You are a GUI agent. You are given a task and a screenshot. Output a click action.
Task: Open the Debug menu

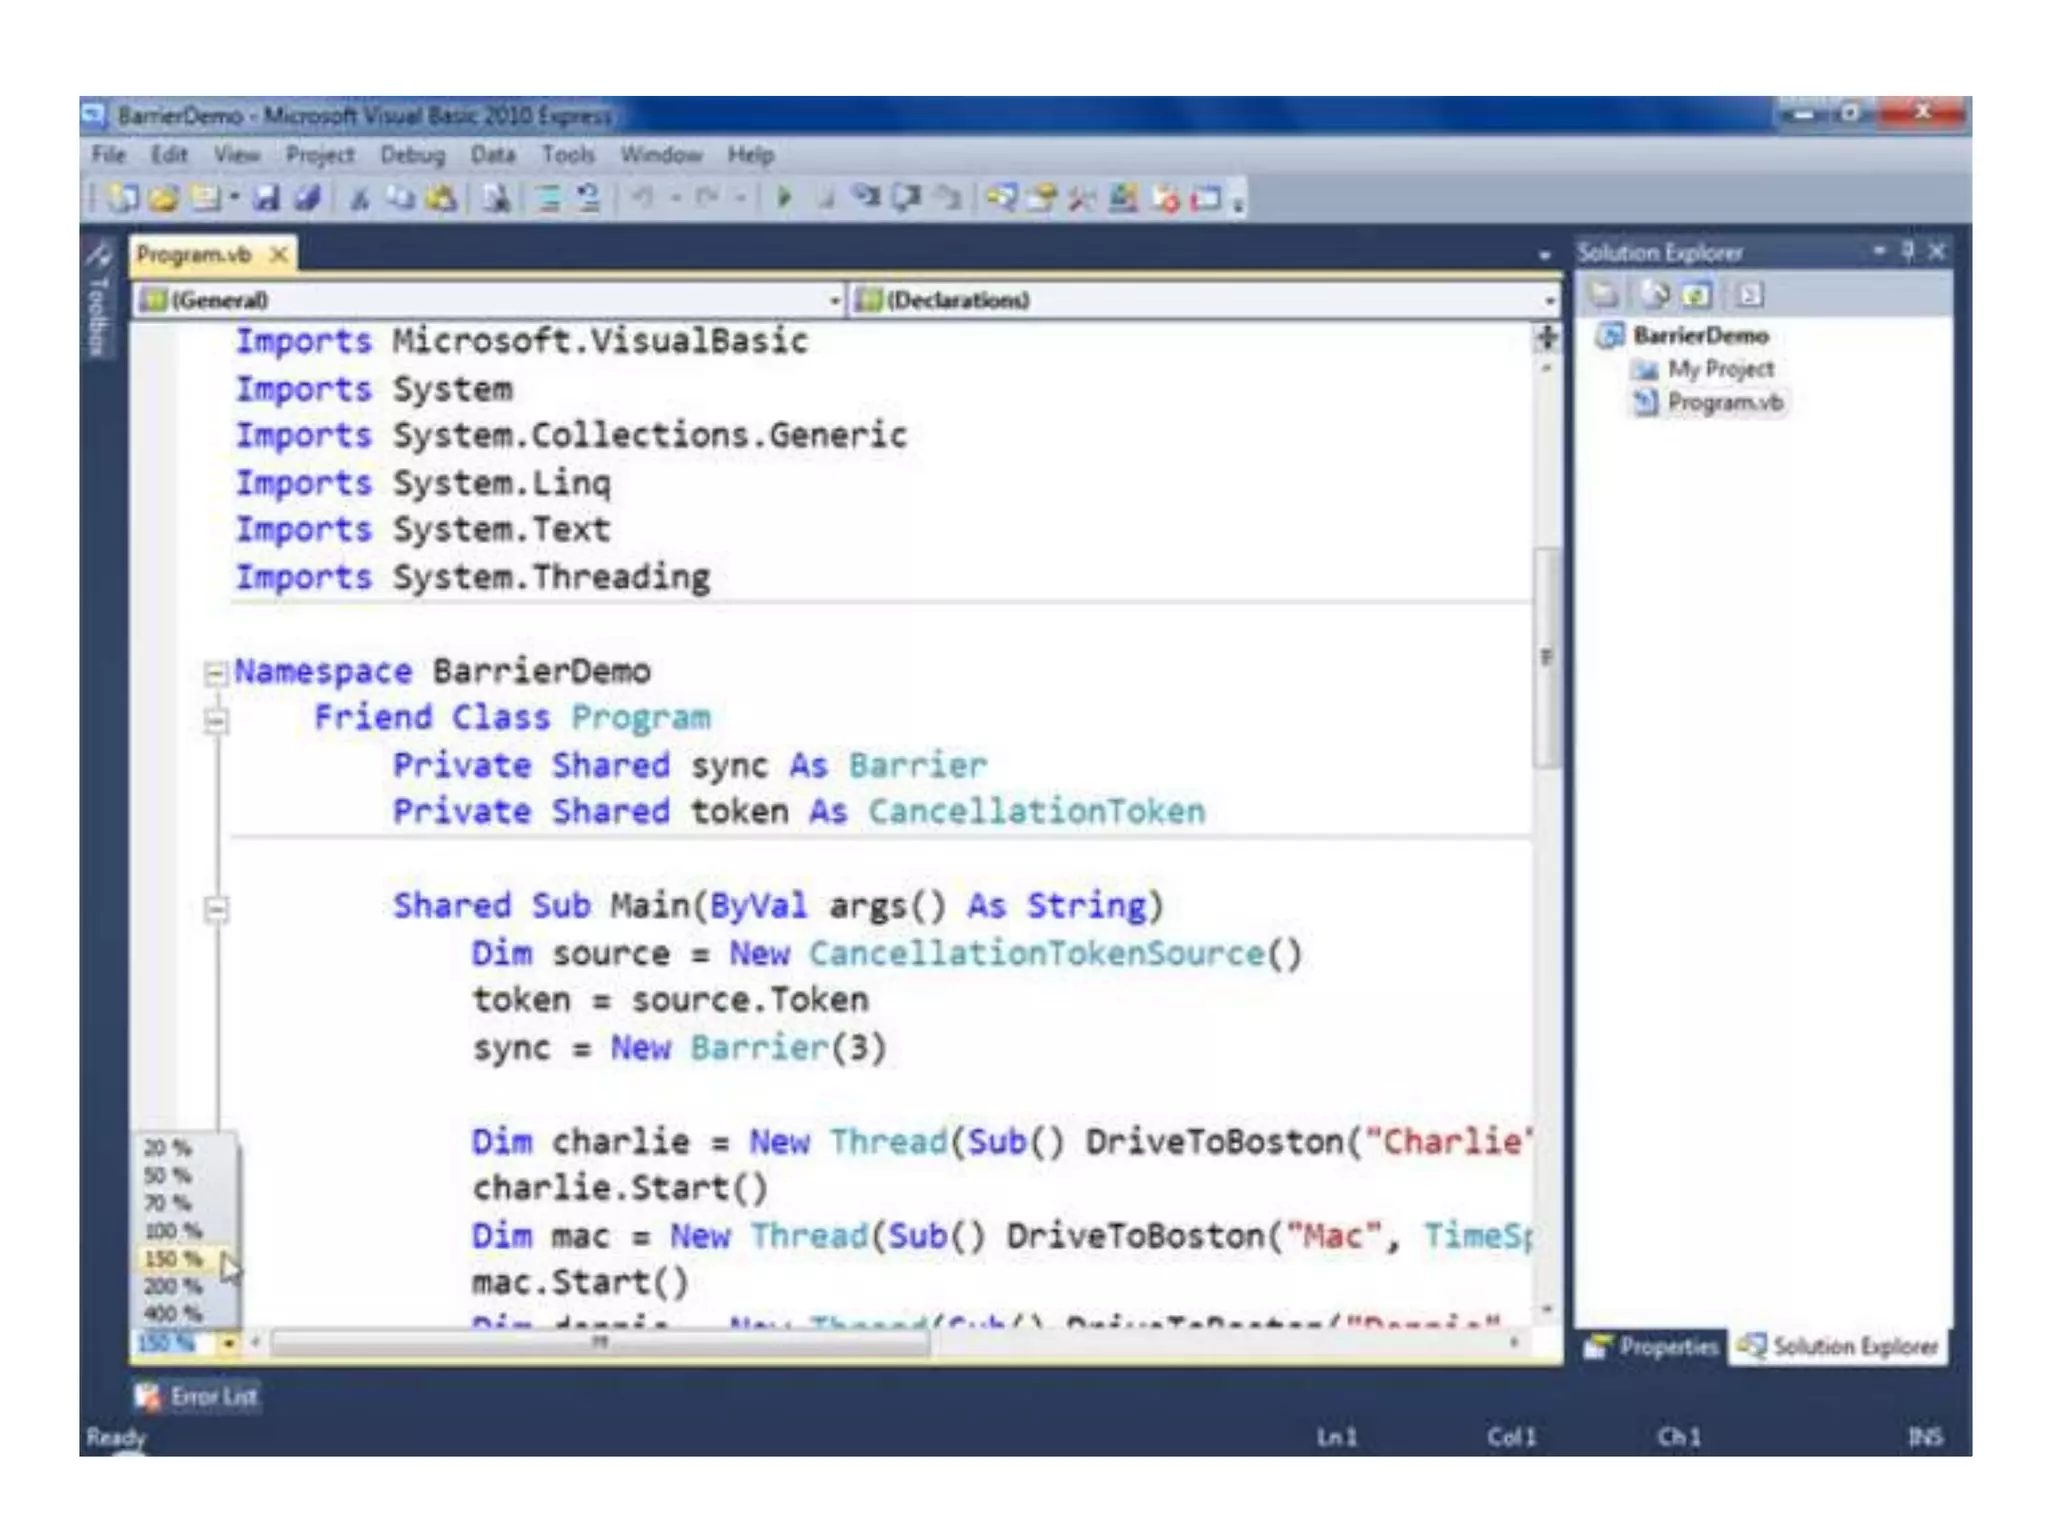[x=412, y=155]
